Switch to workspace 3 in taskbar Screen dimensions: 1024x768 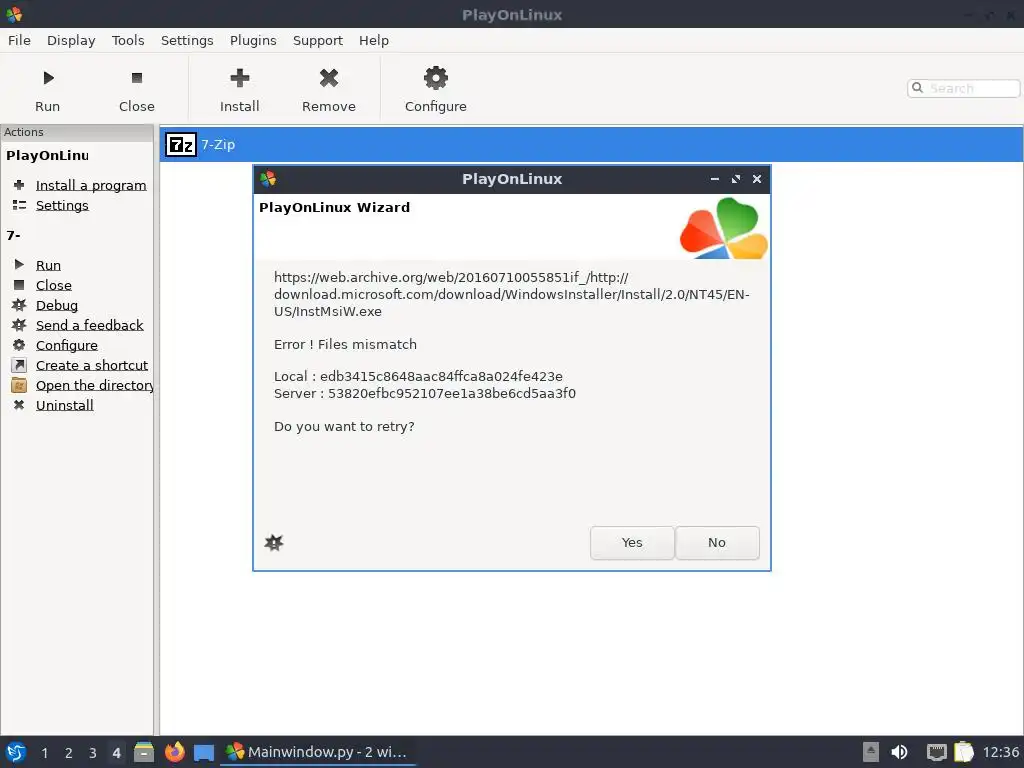(x=93, y=753)
